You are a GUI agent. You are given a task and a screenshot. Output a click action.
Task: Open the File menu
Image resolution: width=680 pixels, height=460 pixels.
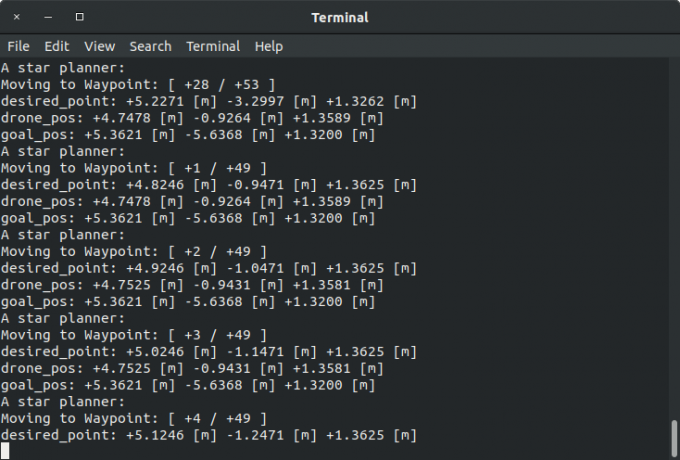[x=18, y=46]
